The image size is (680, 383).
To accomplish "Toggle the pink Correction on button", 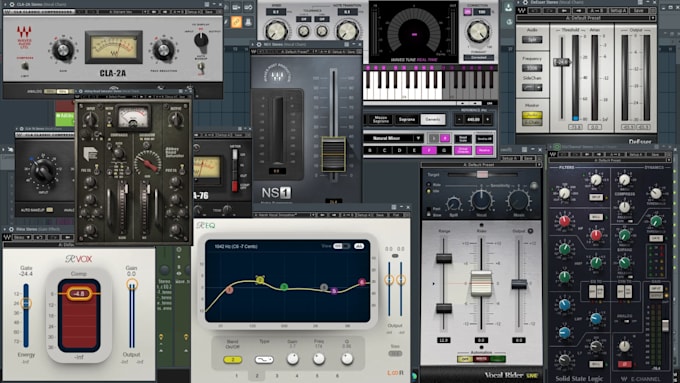I will (x=468, y=12).
